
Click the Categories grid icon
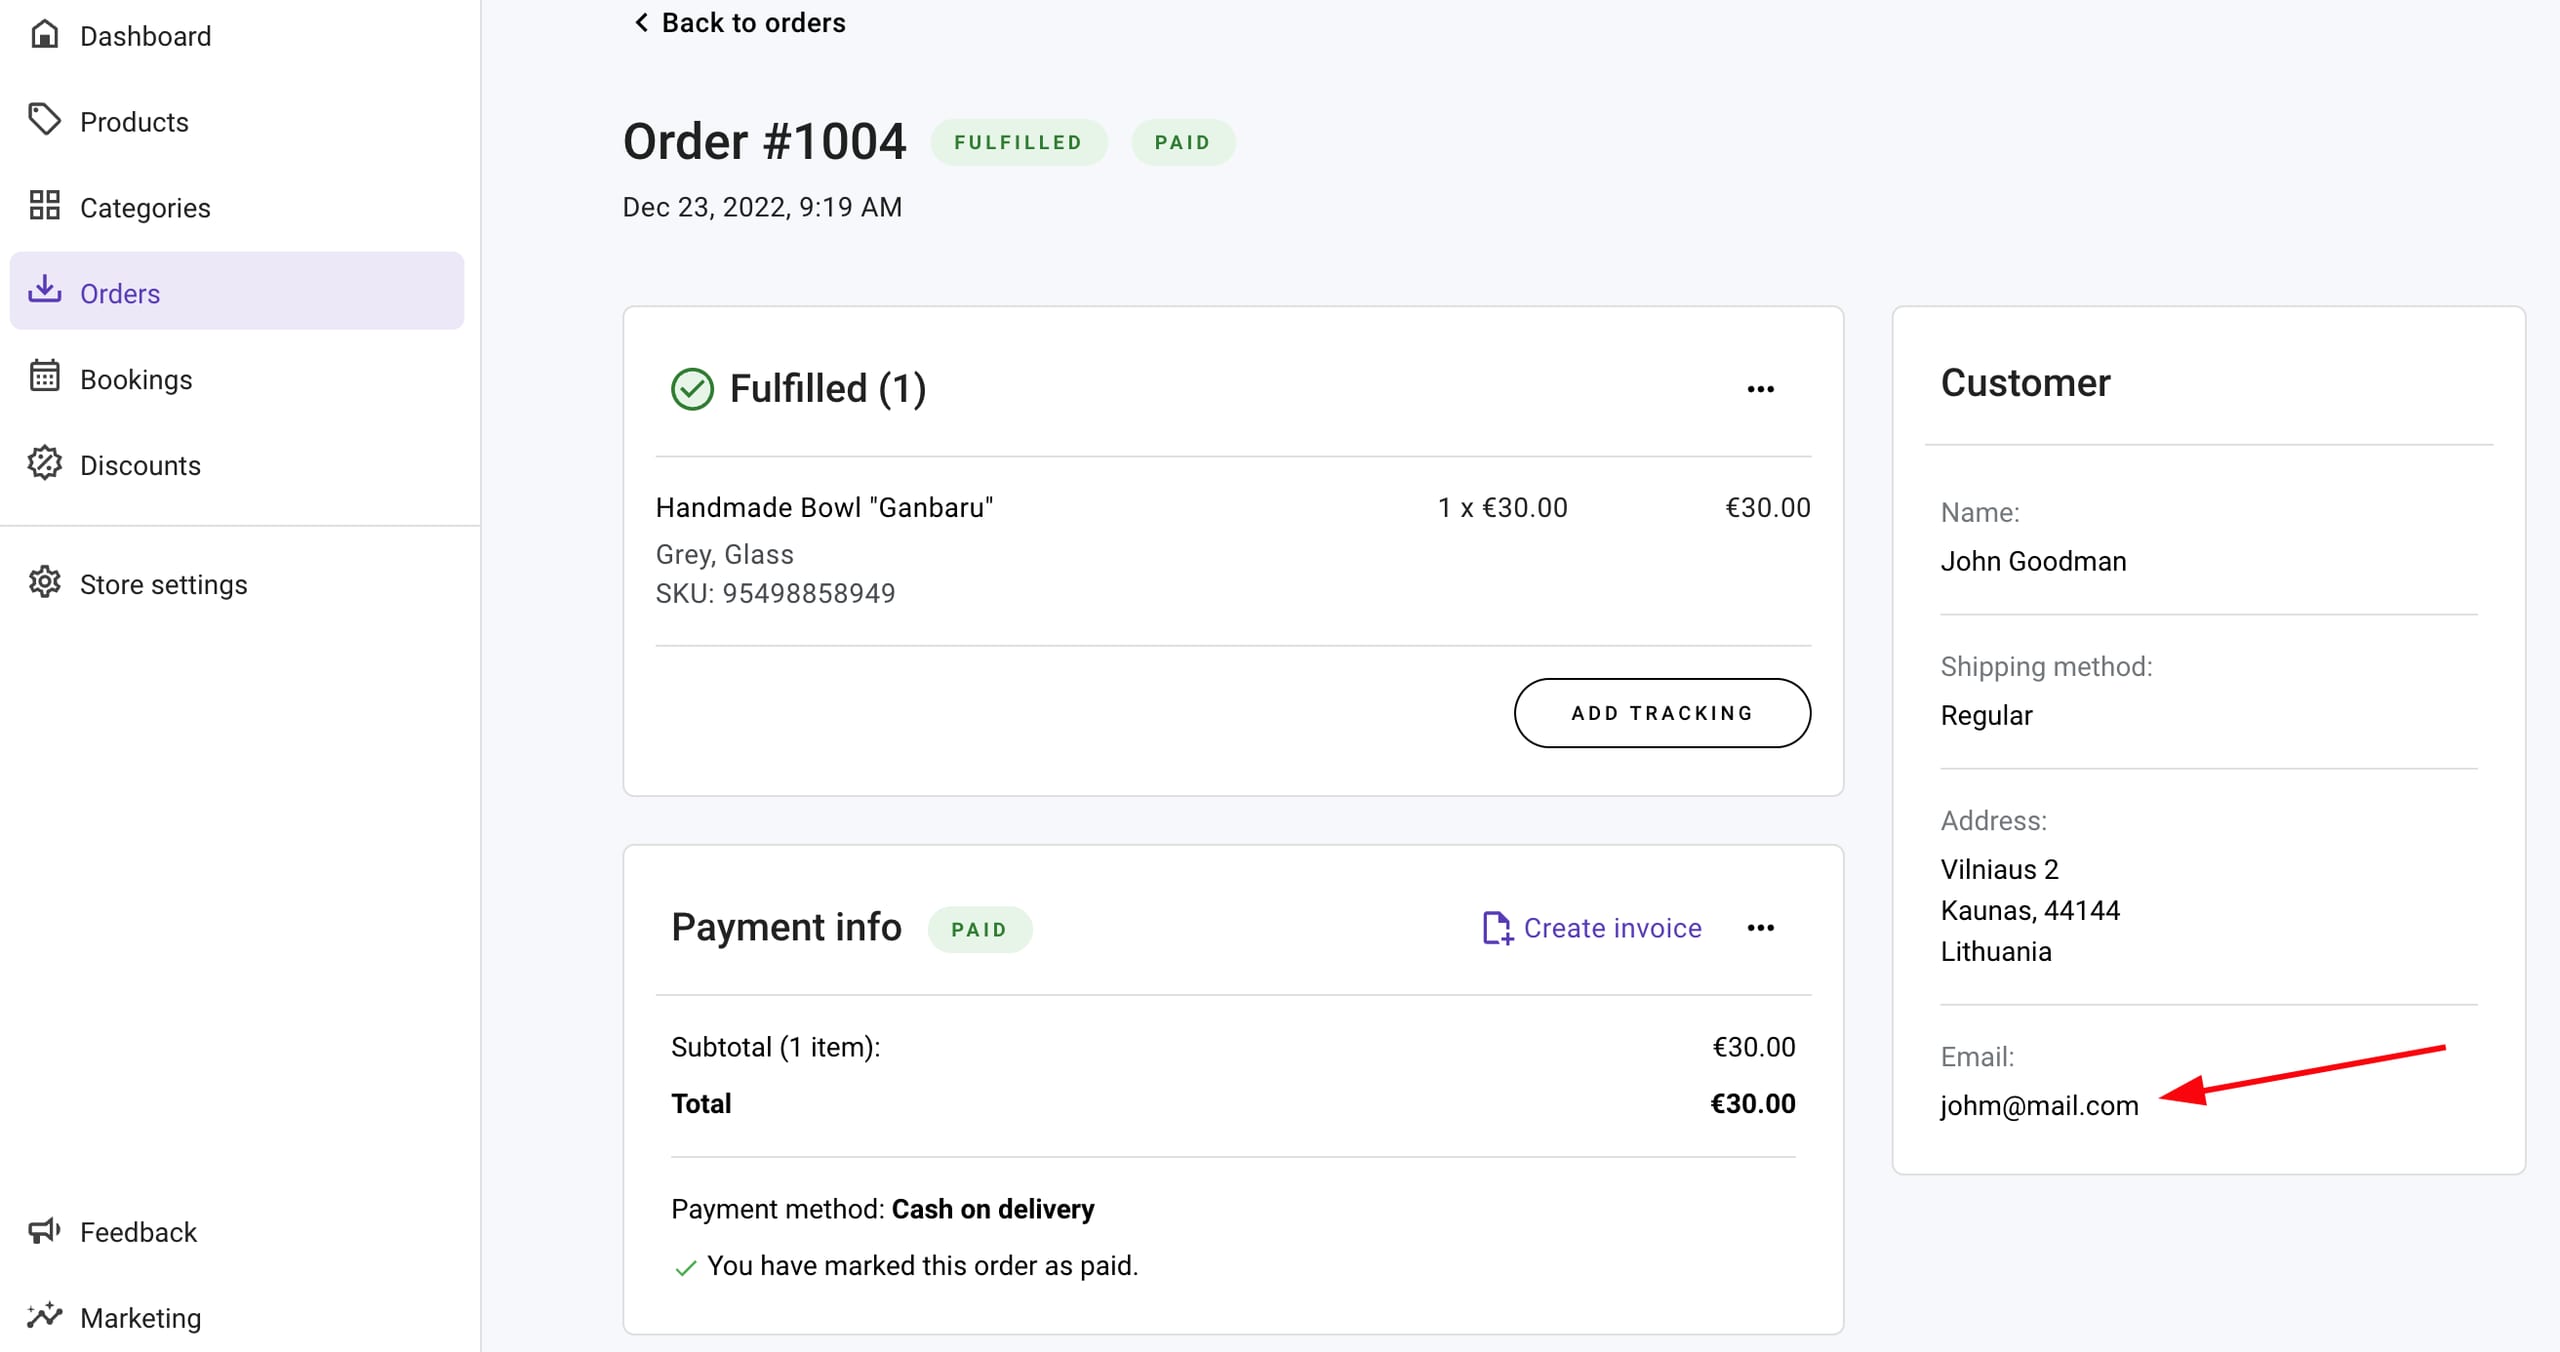pos(44,206)
